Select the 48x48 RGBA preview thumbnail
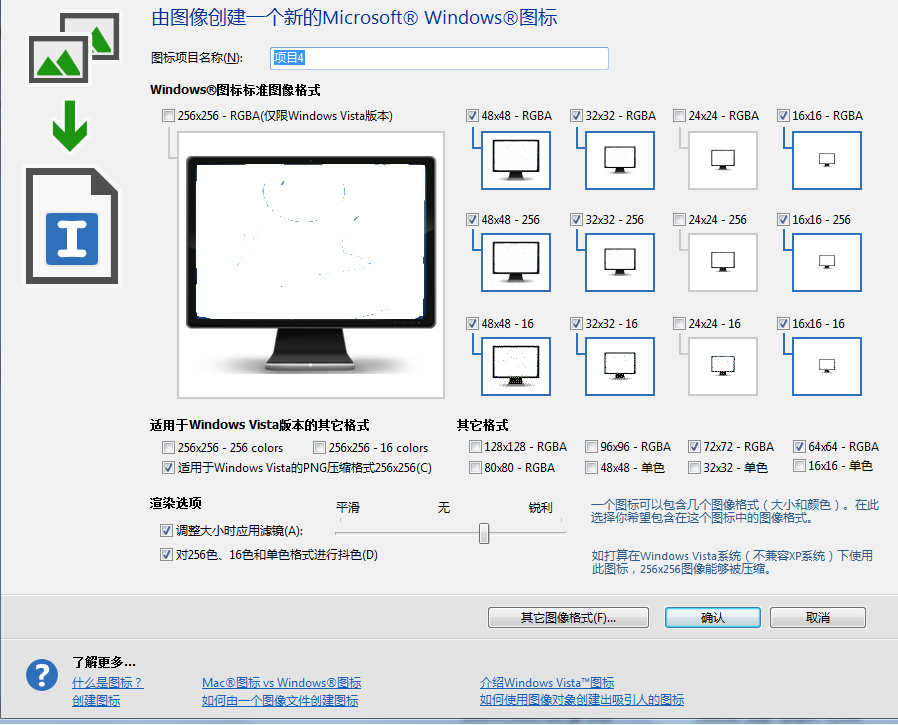This screenshot has width=898, height=725. [x=516, y=160]
